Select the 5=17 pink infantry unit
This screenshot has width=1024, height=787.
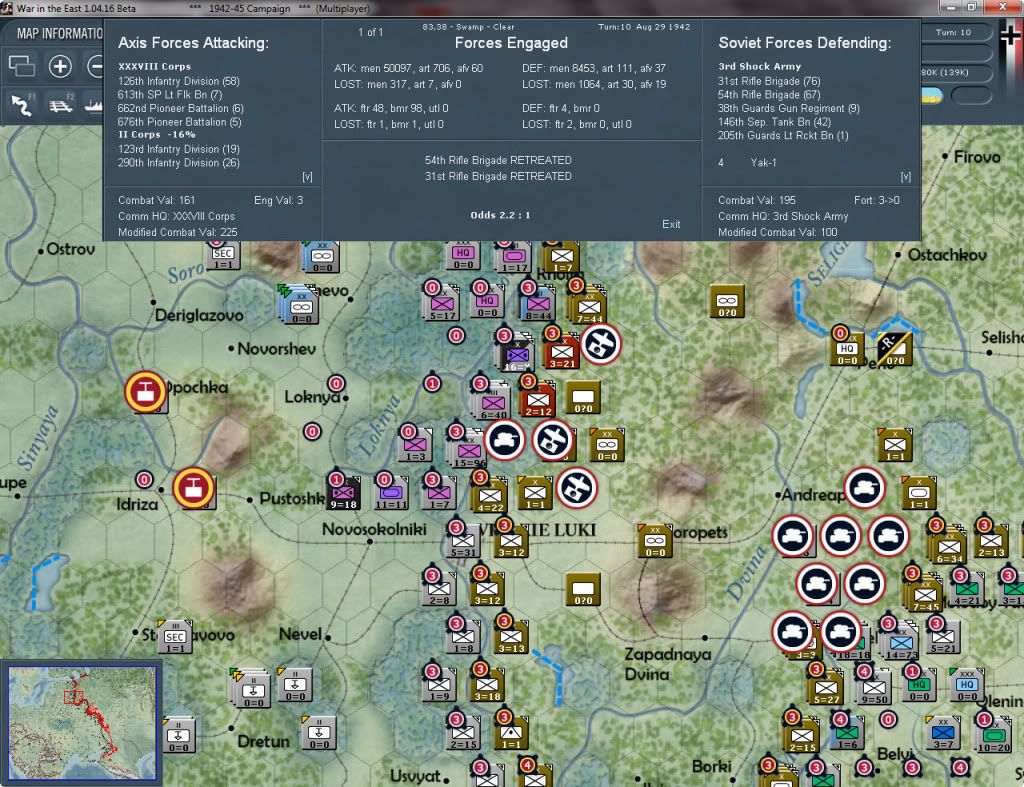tap(441, 304)
